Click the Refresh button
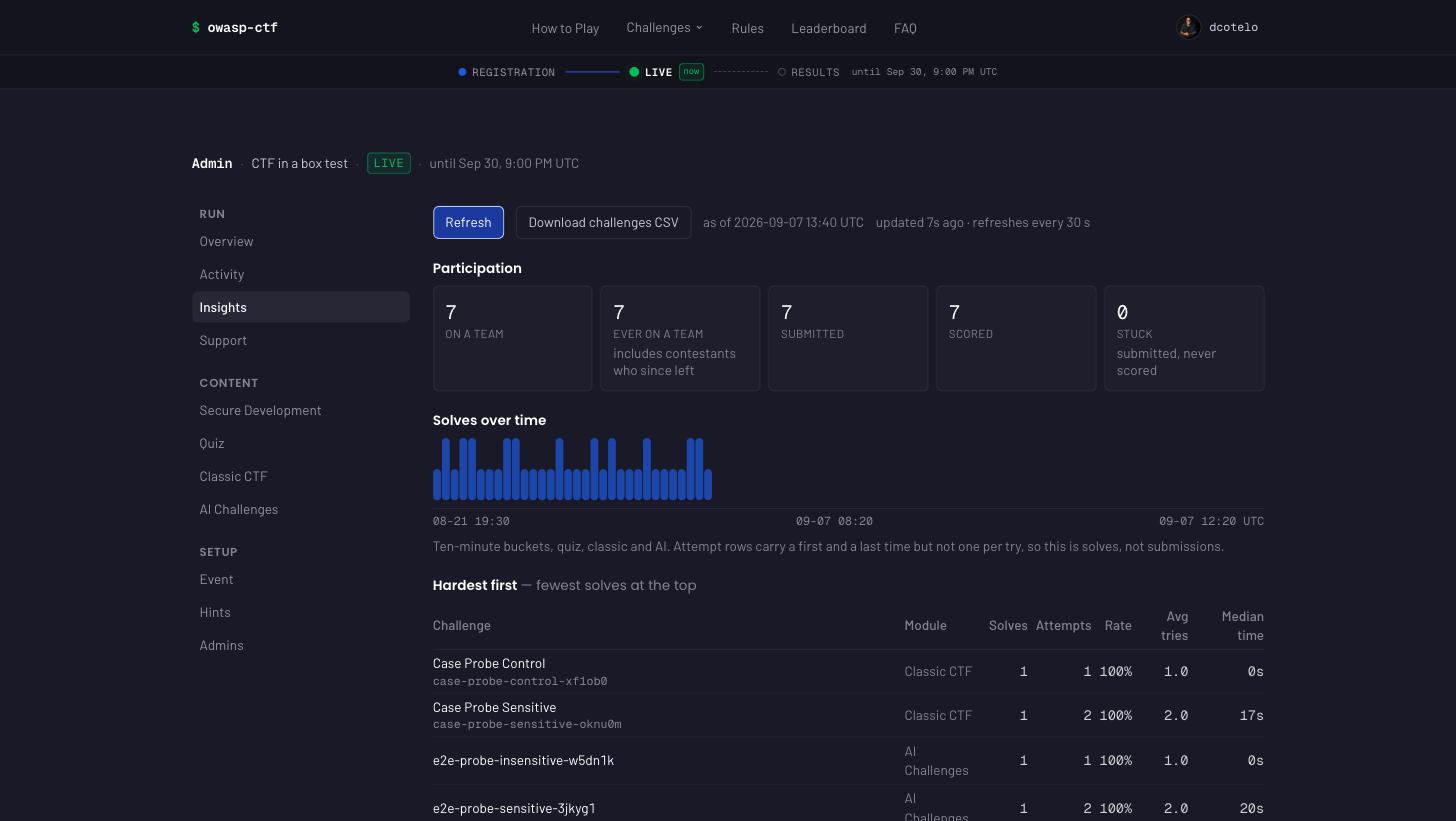The image size is (1456, 821). (x=468, y=222)
